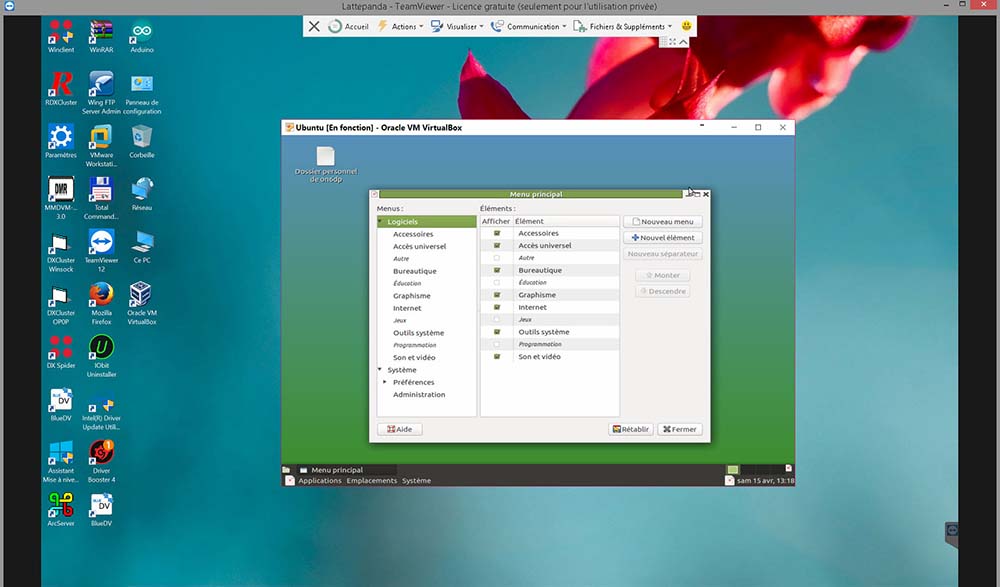This screenshot has height=587, width=1000.
Task: Open Ubuntu Système panel menu
Action: point(416,480)
